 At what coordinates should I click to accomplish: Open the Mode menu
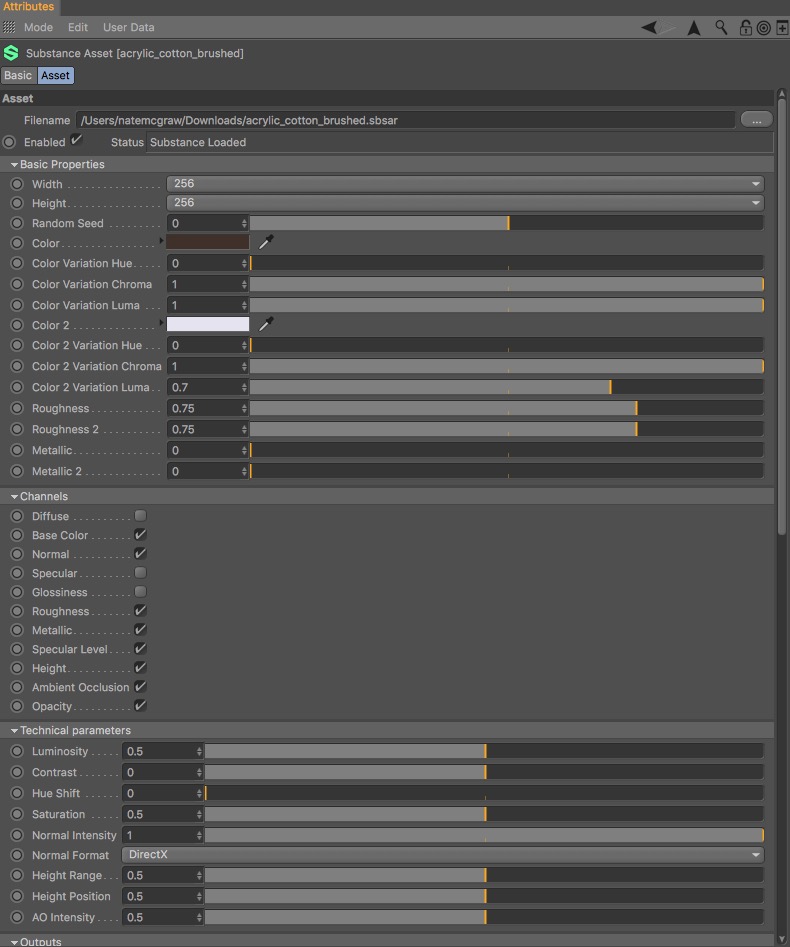tap(38, 27)
